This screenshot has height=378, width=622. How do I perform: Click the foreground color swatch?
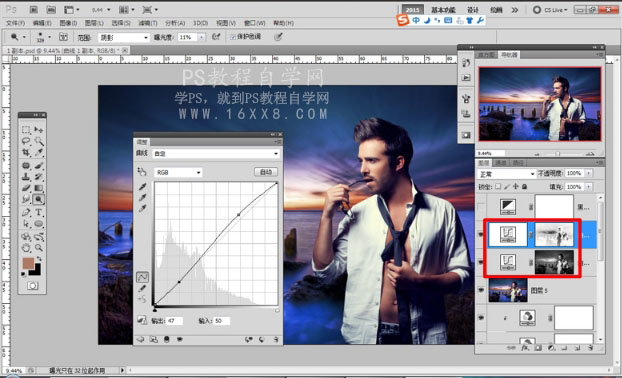[x=28, y=263]
